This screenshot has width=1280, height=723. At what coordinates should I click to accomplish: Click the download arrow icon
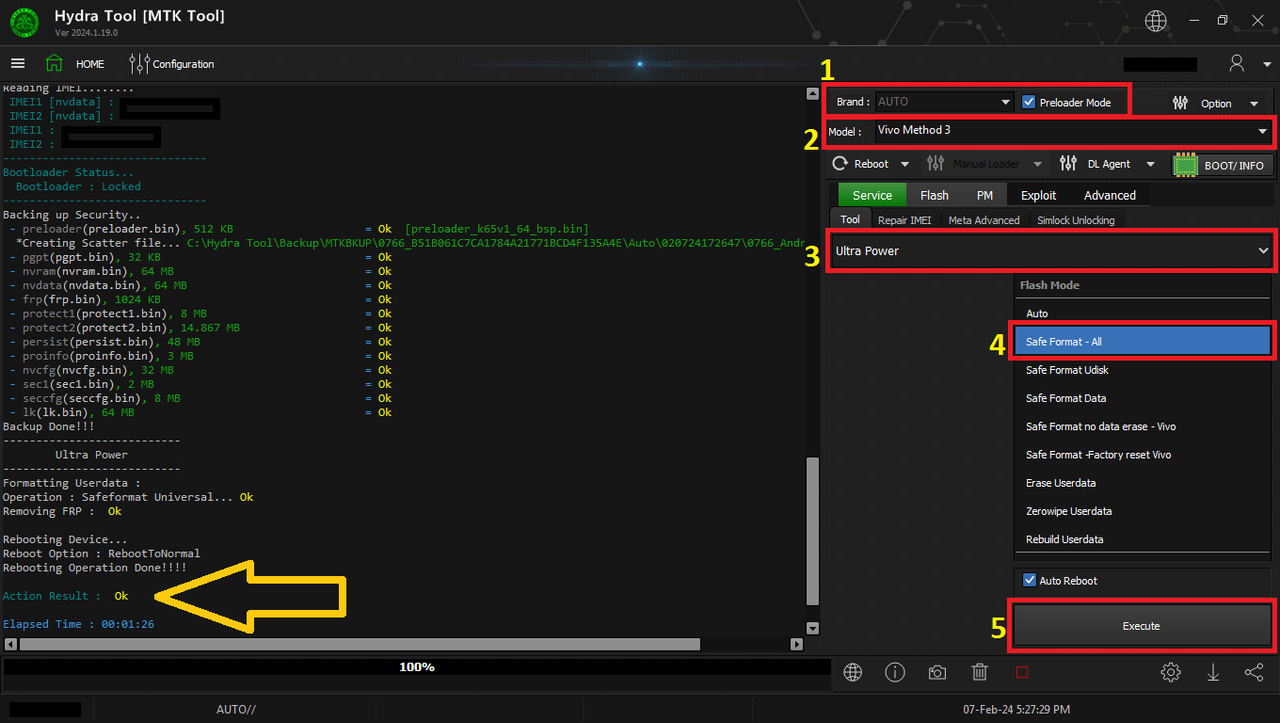click(x=1213, y=672)
